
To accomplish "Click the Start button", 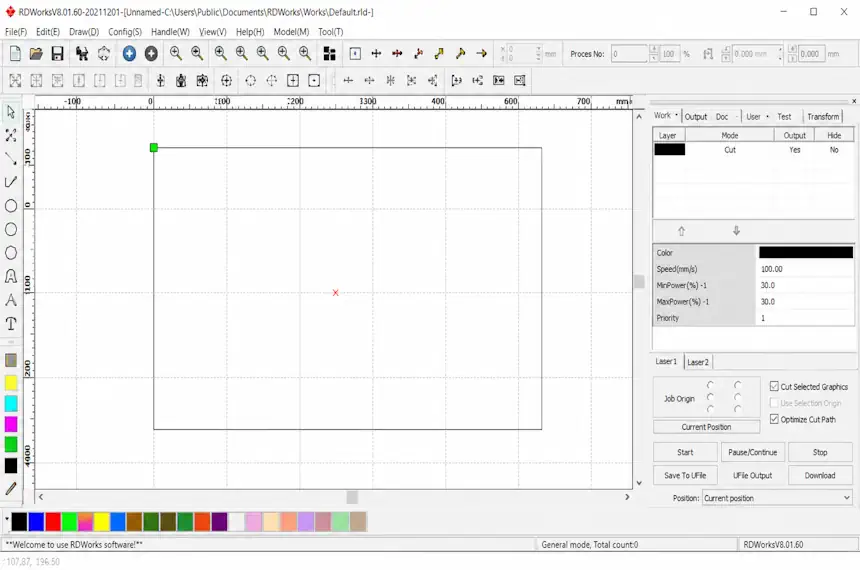I will click(685, 452).
